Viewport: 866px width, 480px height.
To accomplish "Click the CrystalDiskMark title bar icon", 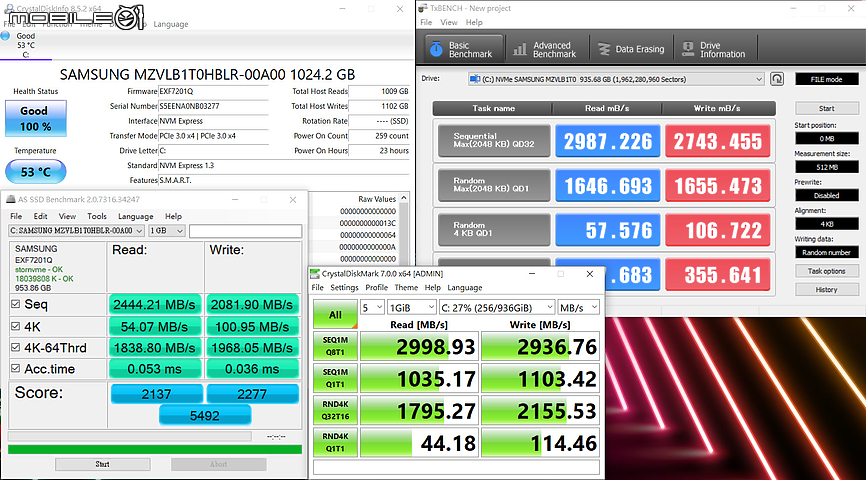I will (x=315, y=273).
